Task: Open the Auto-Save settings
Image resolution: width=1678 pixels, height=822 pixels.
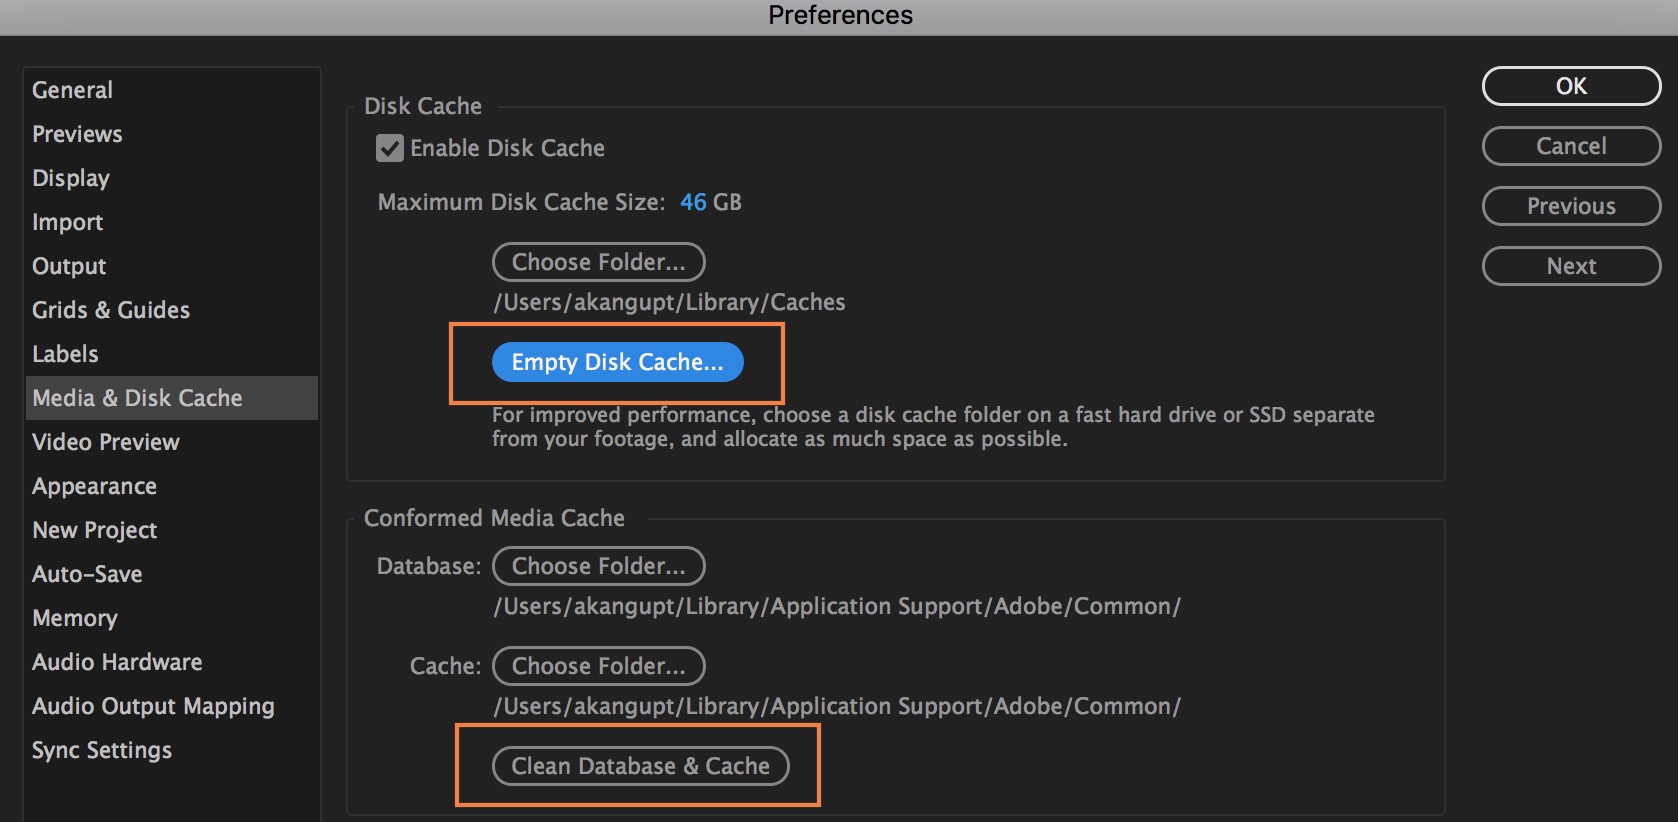Action: 87,574
